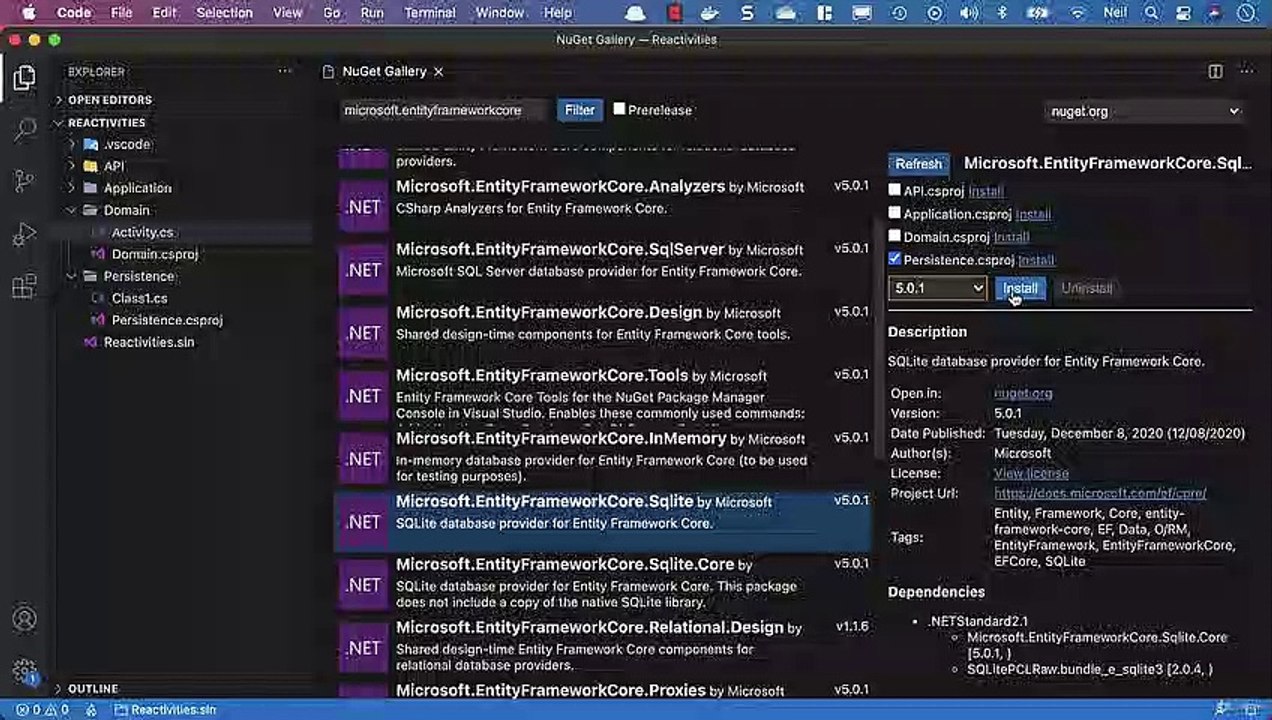Open the nuget.org link under Open in

(x=1023, y=393)
